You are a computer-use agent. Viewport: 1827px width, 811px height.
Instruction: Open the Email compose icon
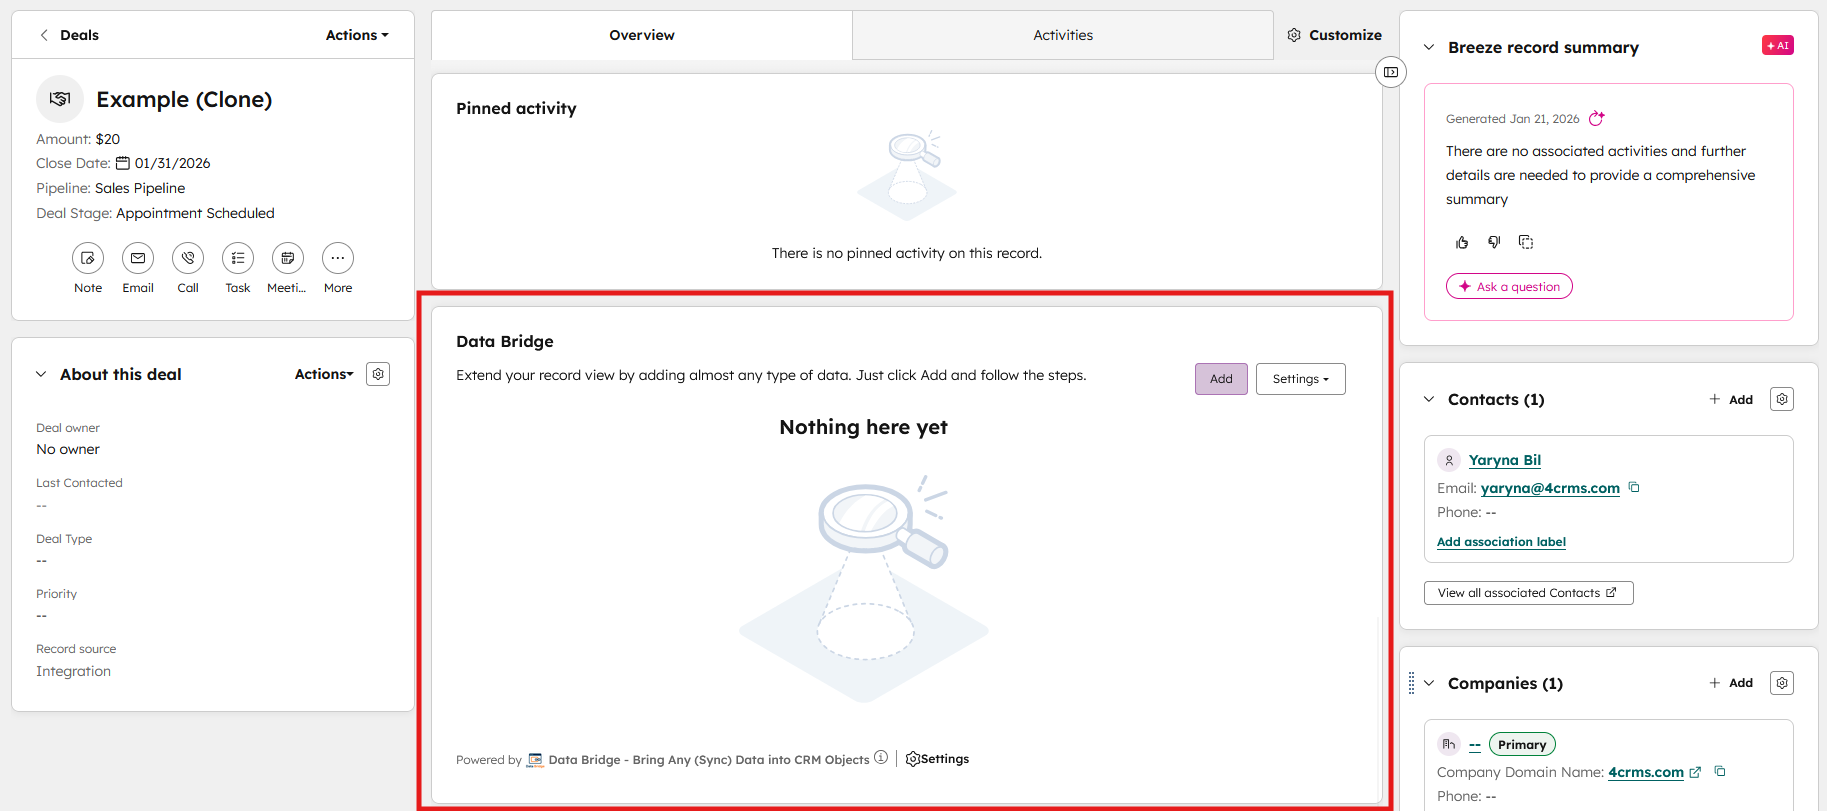click(x=138, y=258)
